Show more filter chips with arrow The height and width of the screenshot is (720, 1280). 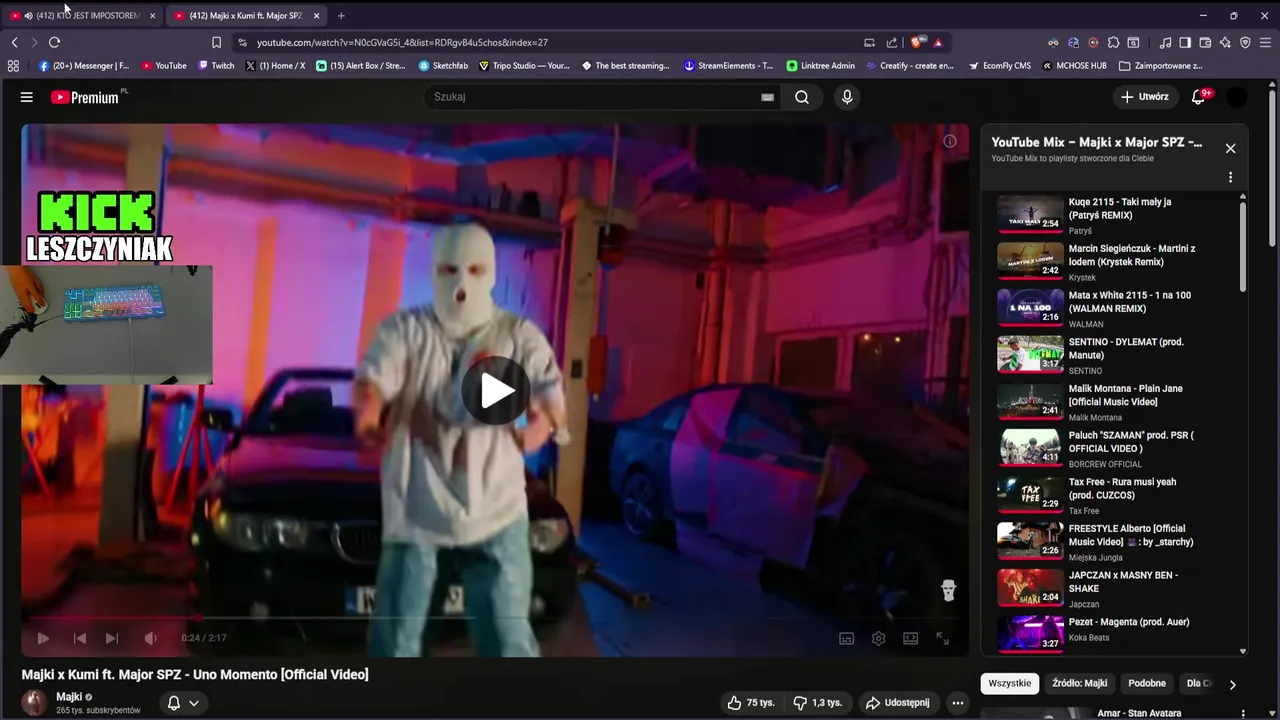point(1232,684)
